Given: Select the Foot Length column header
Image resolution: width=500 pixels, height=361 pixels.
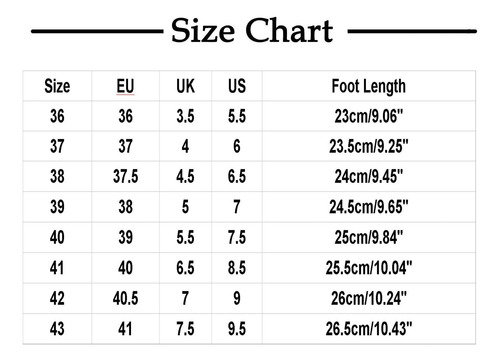Looking at the screenshot, I should pos(369,87).
